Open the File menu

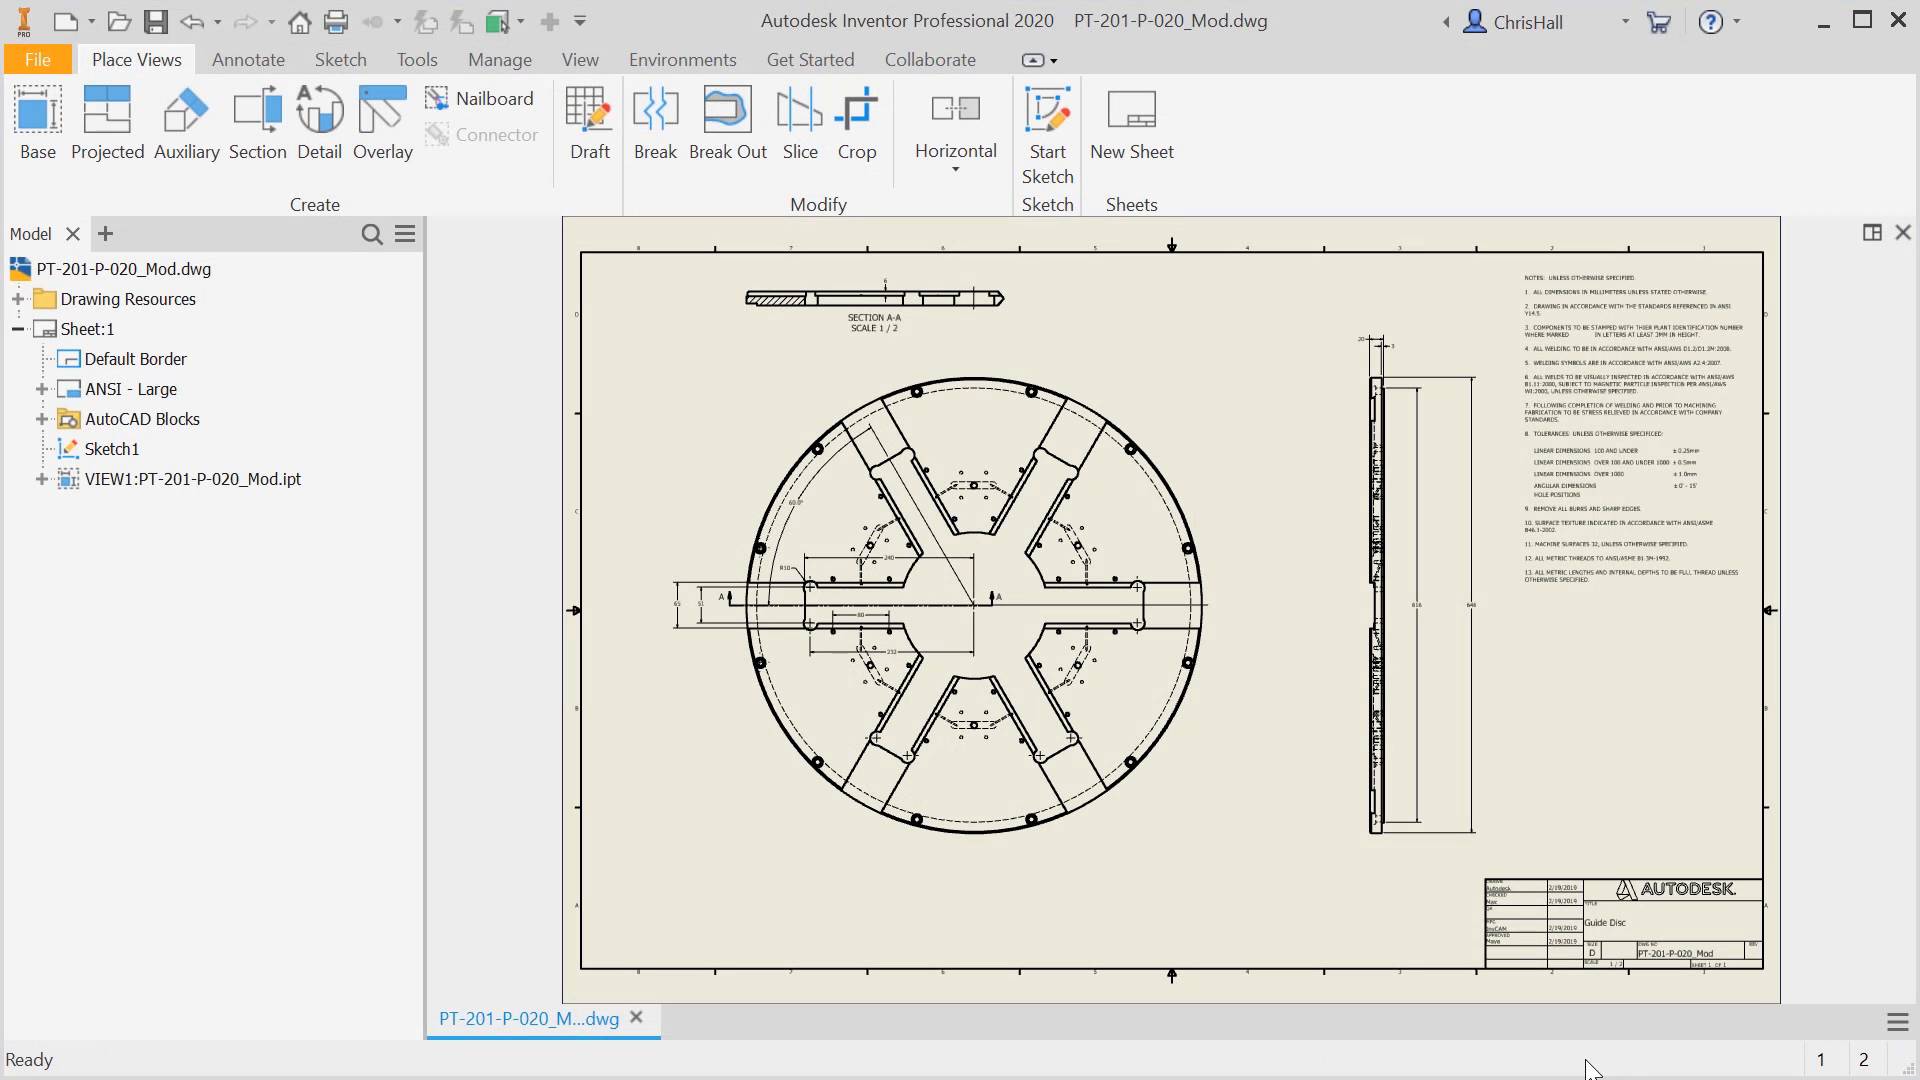37,59
